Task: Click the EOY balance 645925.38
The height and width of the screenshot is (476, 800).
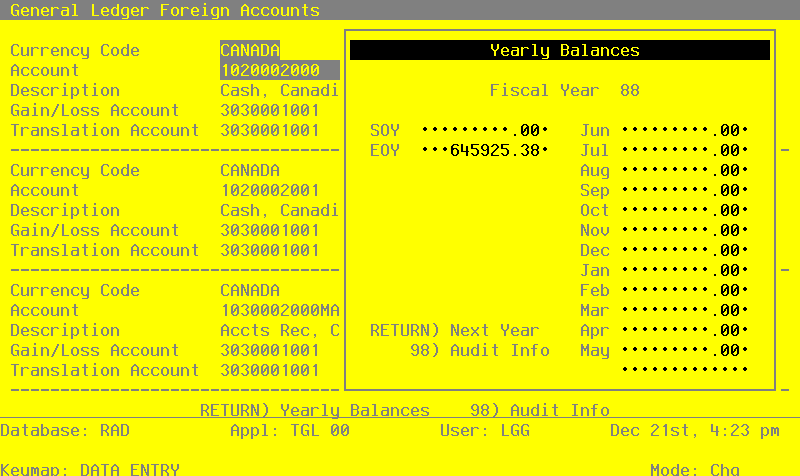Action: coord(485,150)
